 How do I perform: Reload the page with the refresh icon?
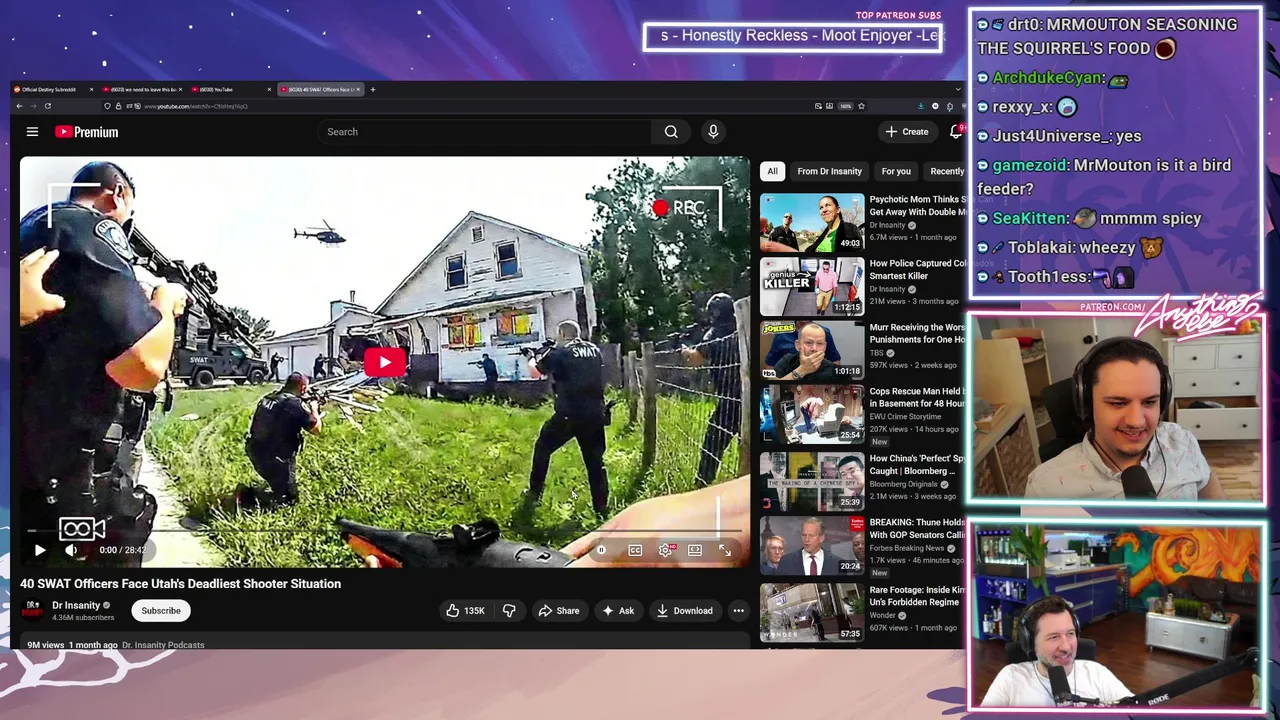point(47,106)
